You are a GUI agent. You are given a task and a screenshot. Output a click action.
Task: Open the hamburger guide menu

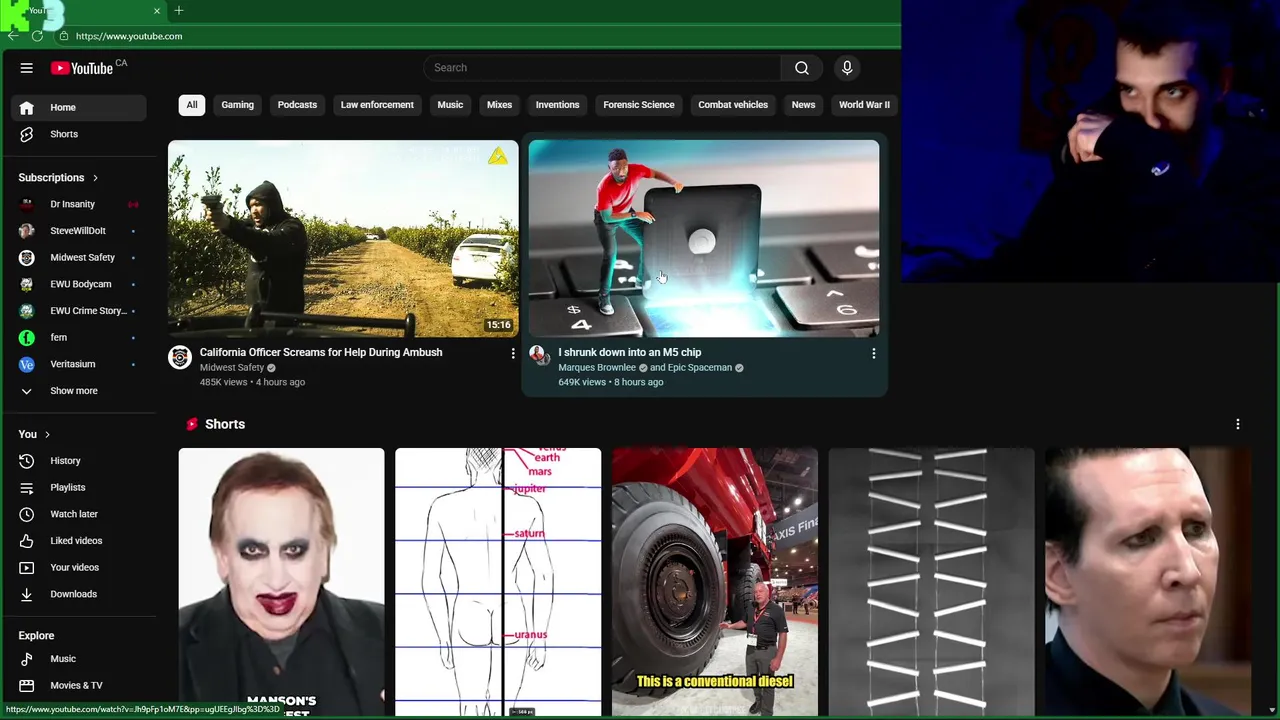(27, 68)
